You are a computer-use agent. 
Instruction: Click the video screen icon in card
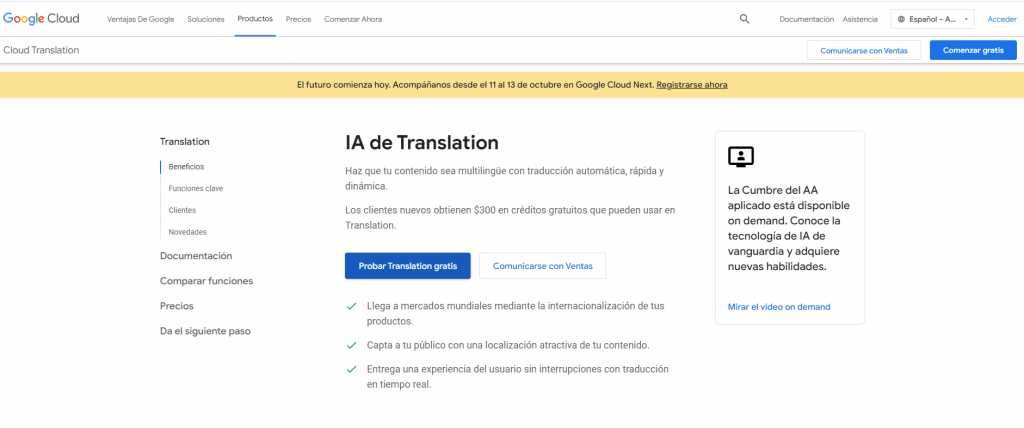pyautogui.click(x=740, y=156)
